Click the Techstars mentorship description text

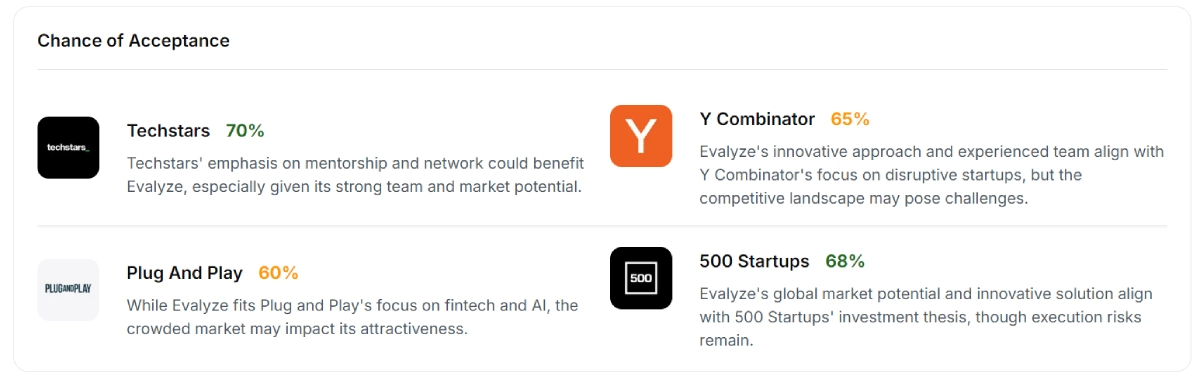355,175
